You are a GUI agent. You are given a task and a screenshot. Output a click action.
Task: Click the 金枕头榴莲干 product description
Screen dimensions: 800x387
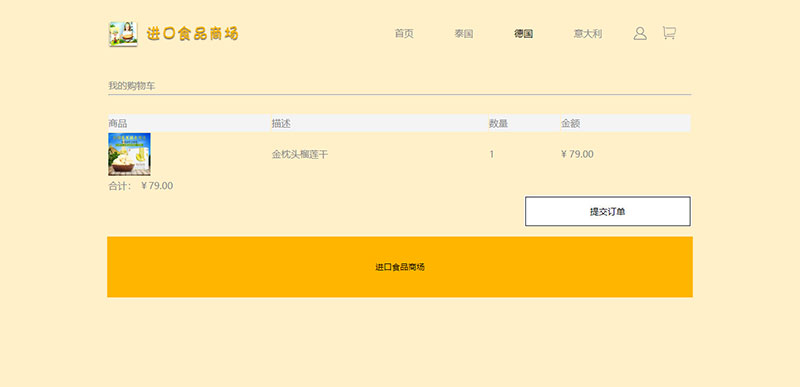tap(300, 154)
